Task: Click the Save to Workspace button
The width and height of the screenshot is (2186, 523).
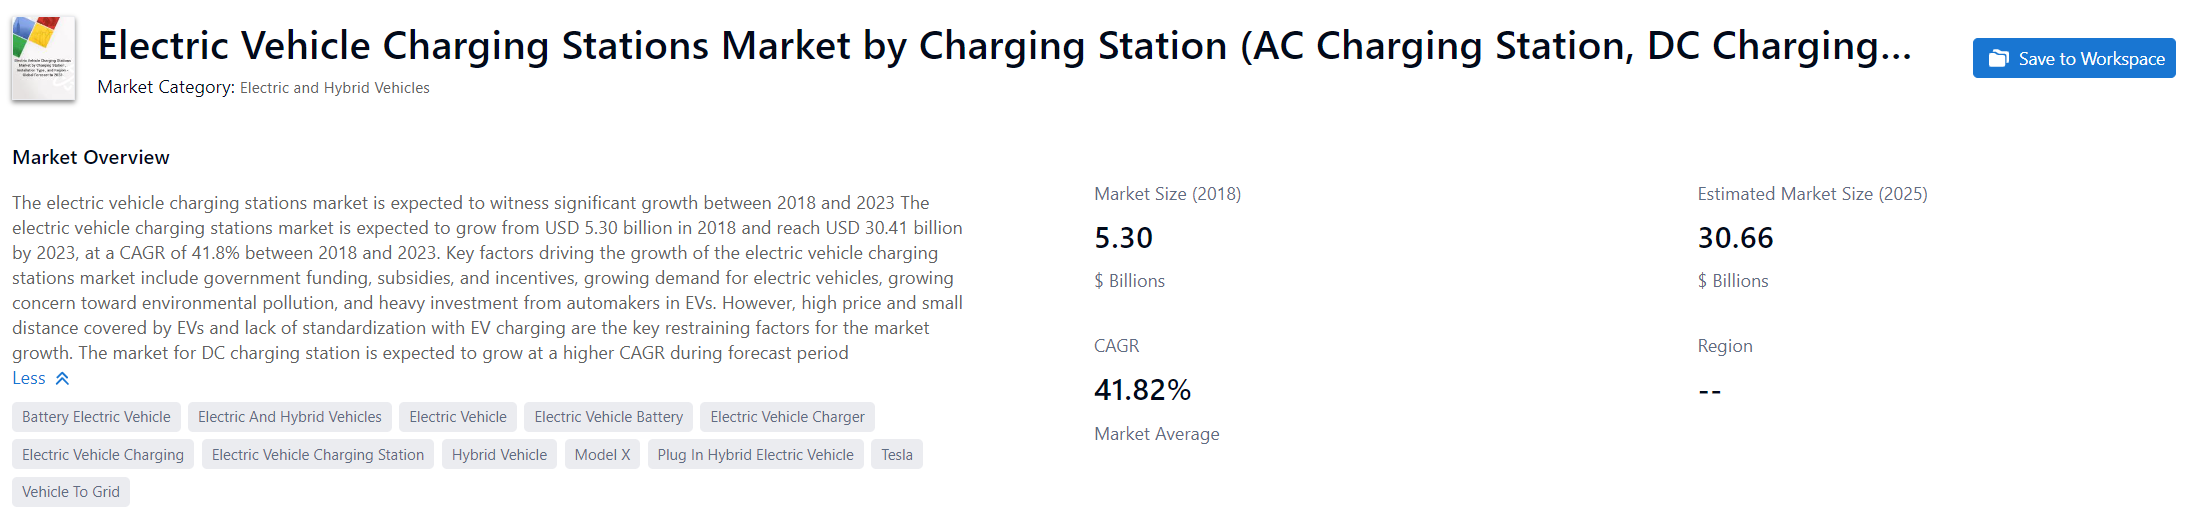Action: 2073,59
